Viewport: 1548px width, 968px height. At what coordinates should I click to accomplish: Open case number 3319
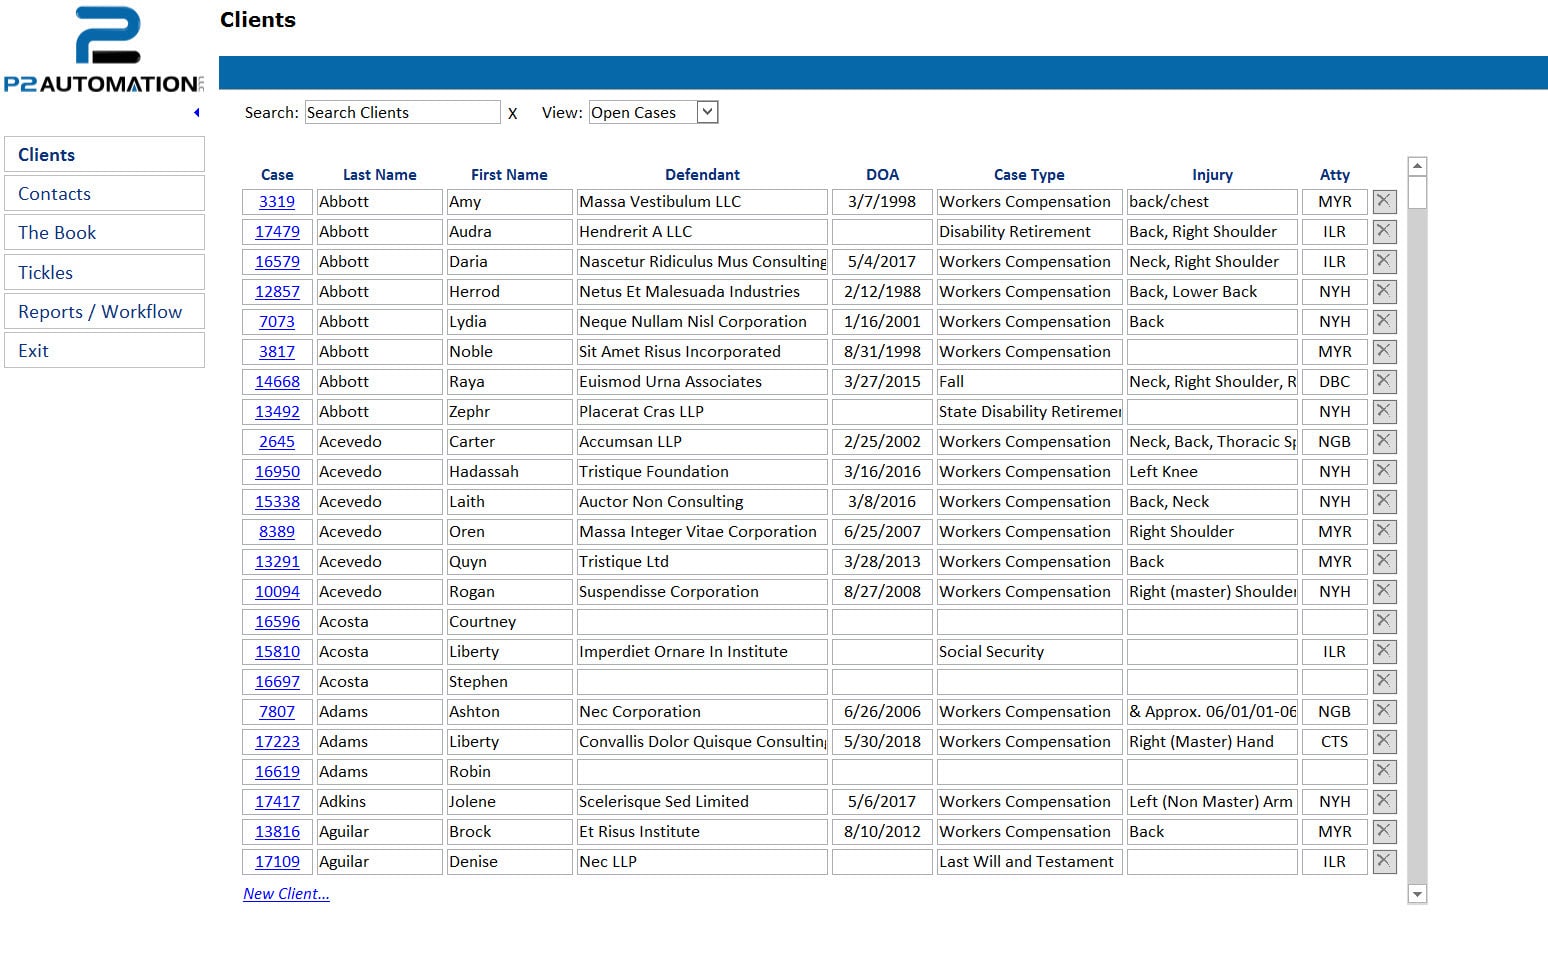click(277, 201)
